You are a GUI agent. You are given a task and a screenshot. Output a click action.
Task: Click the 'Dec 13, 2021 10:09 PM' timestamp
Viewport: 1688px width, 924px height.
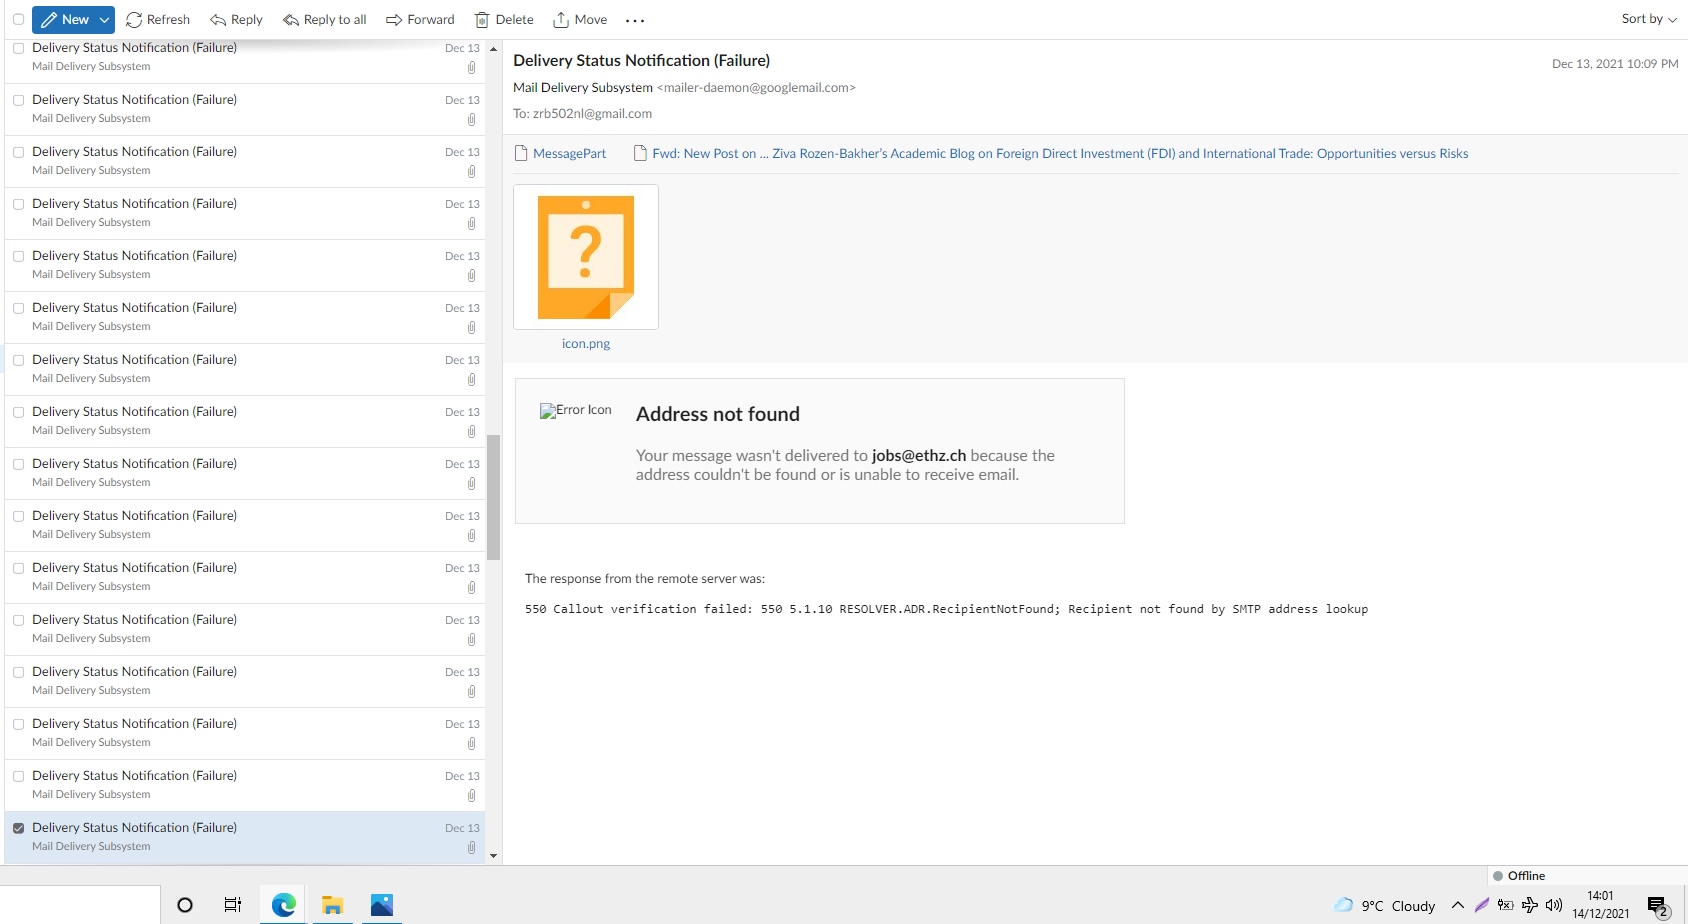point(1615,63)
